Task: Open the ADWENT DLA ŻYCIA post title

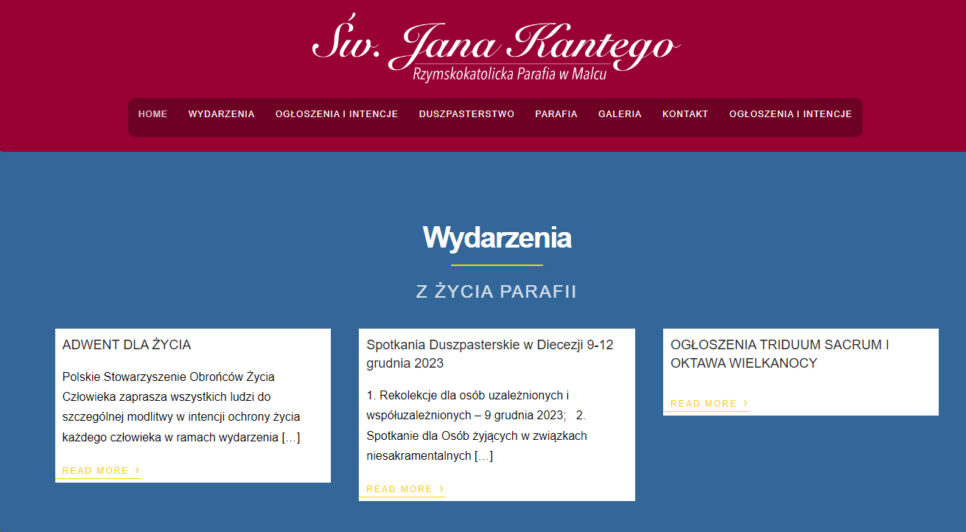Action: coord(126,345)
